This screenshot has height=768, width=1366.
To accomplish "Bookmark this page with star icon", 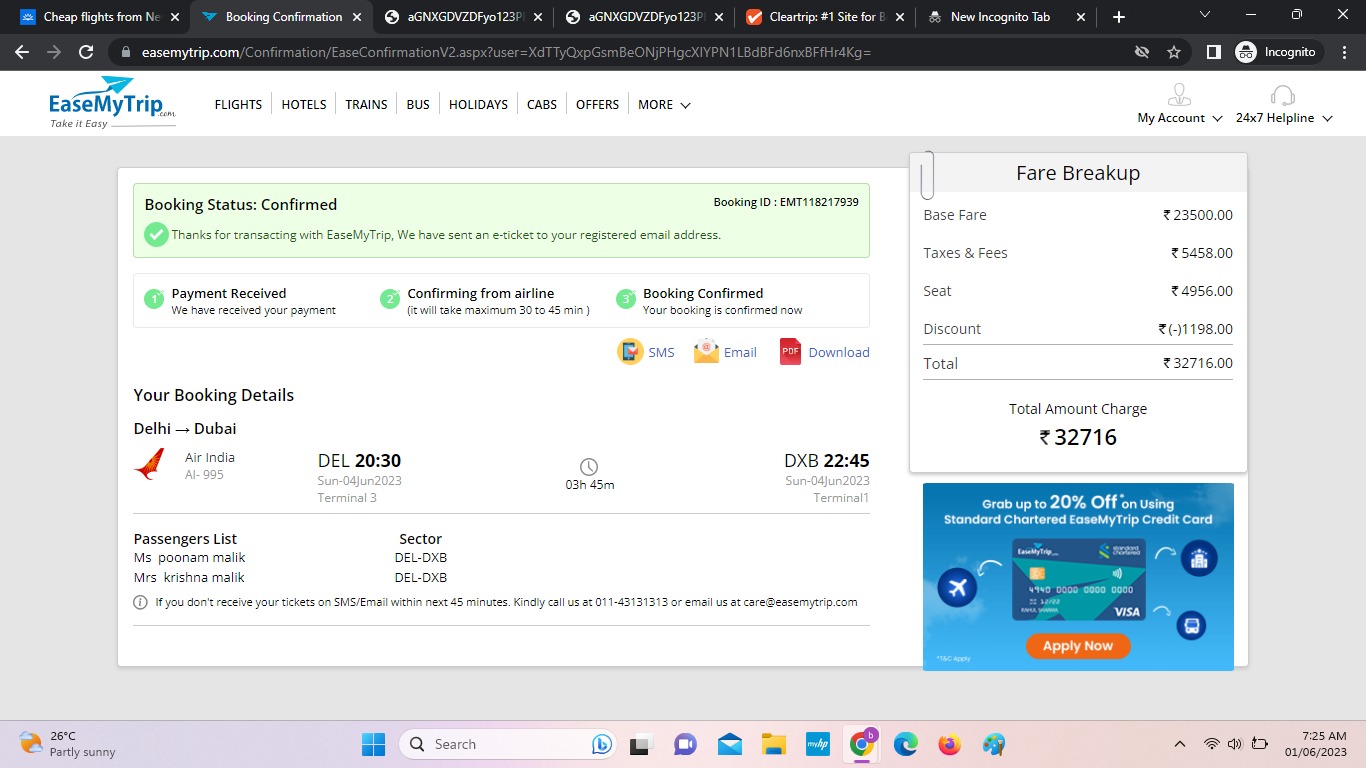I will (1174, 52).
